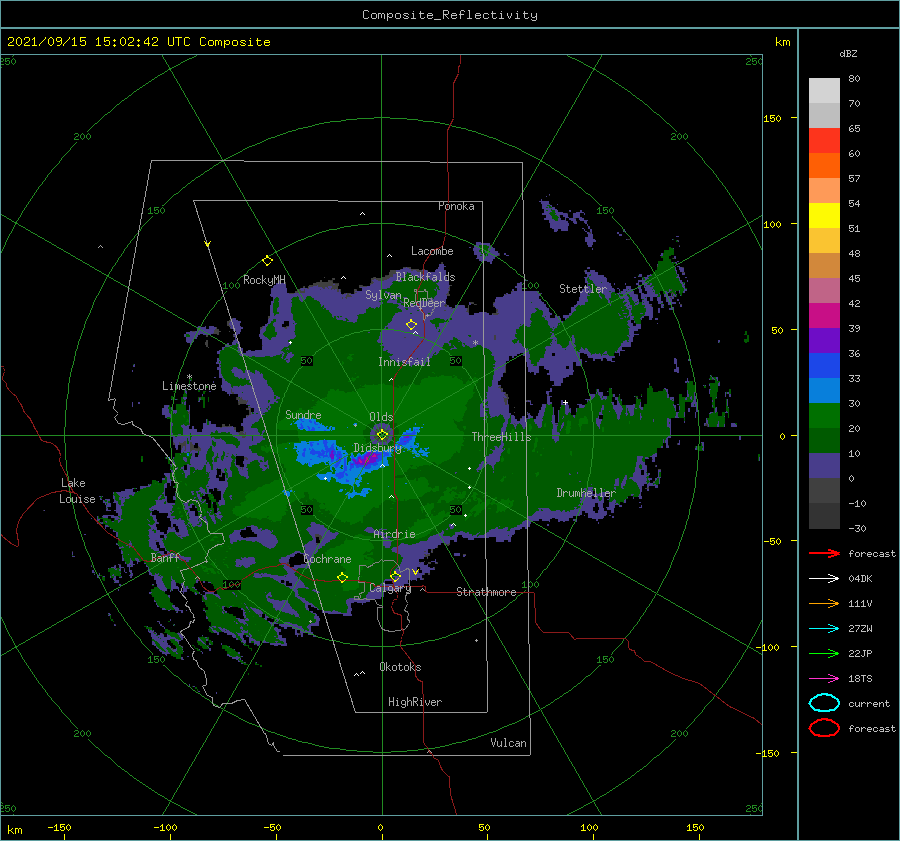Select the yellow 54 dBZ color swatch
The image size is (900, 841).
tap(824, 215)
